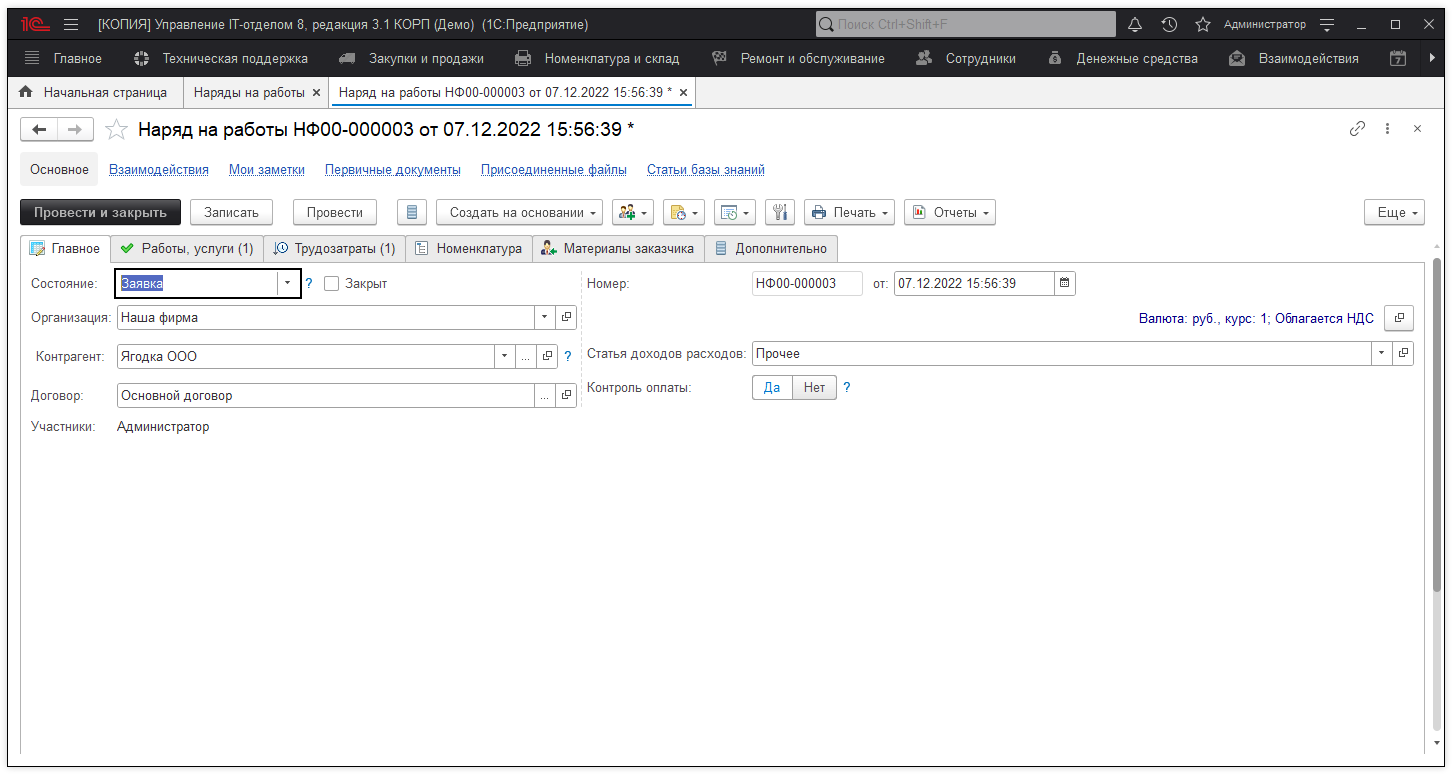Click the favorites star in title bar
Image resolution: width=1452 pixels, height=774 pixels.
pos(1203,24)
